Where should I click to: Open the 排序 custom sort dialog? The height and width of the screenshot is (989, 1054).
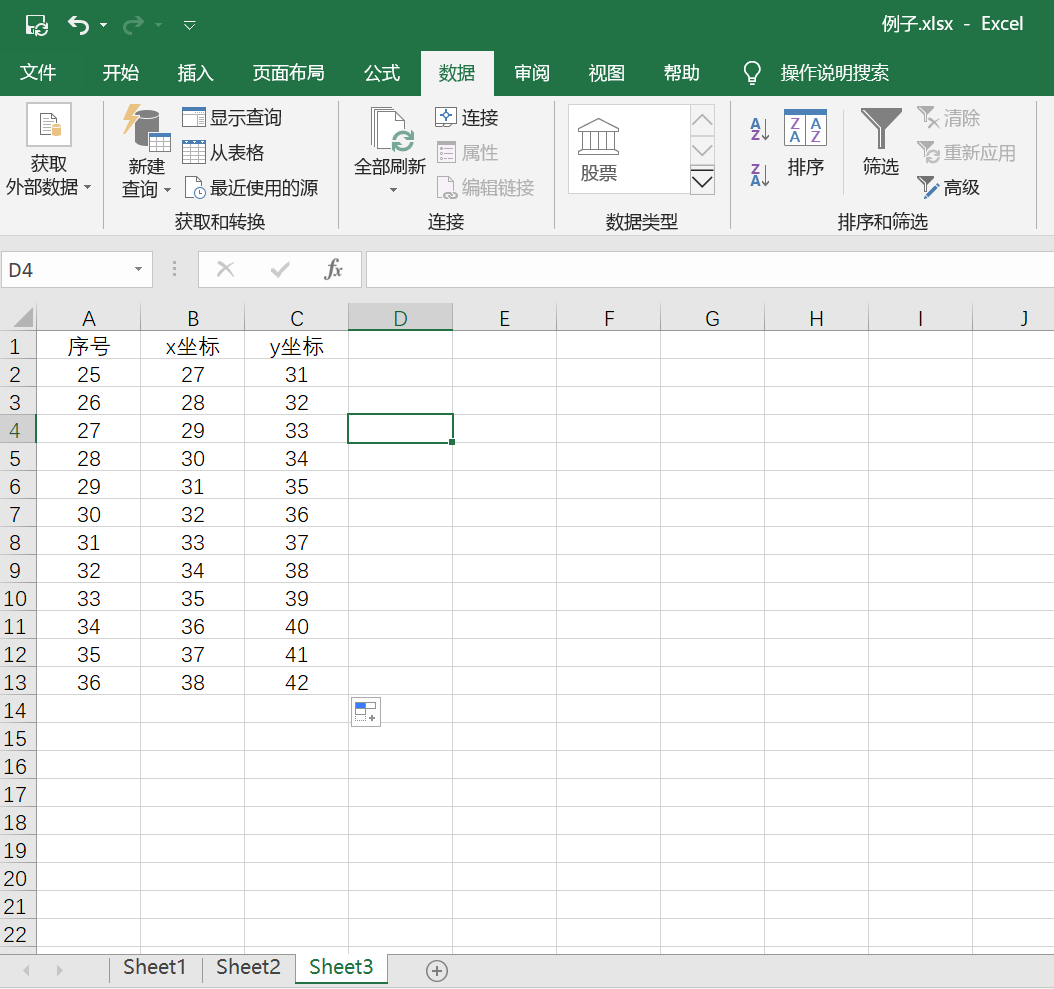pyautogui.click(x=805, y=143)
